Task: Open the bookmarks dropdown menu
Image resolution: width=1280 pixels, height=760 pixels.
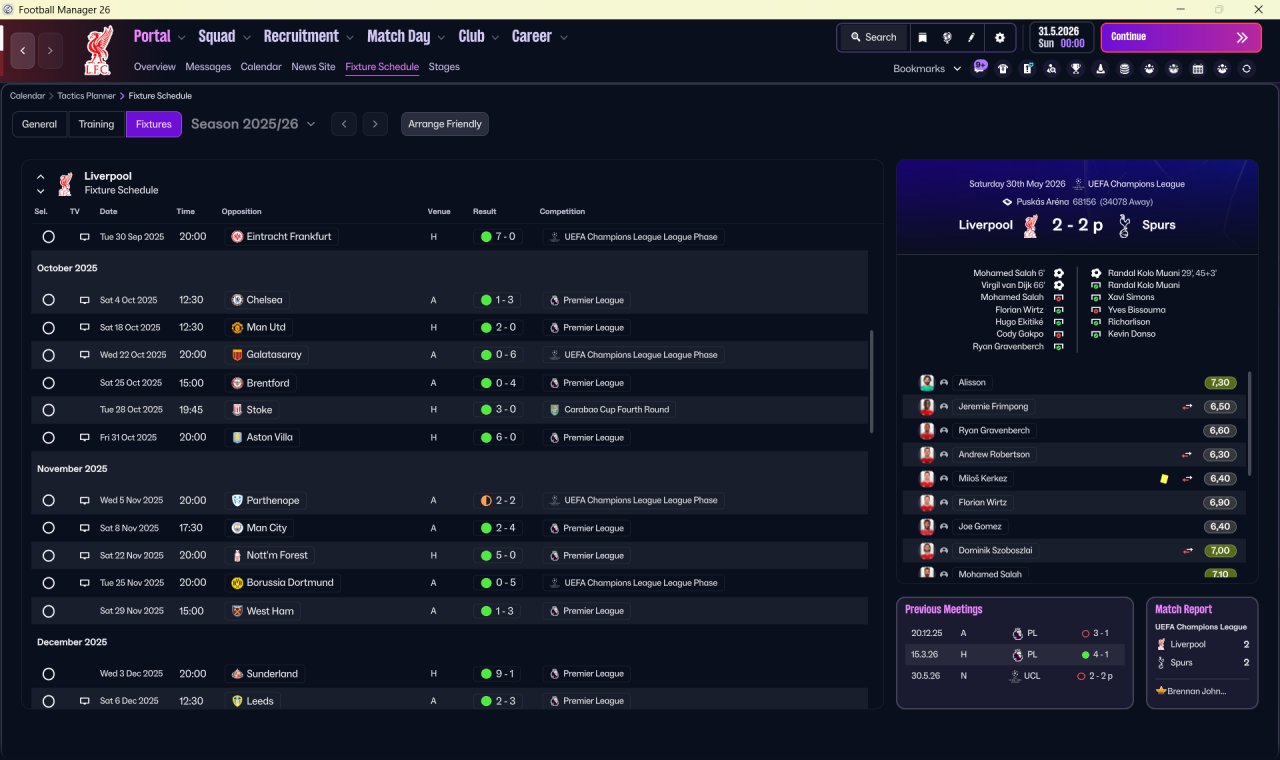Action: click(x=927, y=68)
